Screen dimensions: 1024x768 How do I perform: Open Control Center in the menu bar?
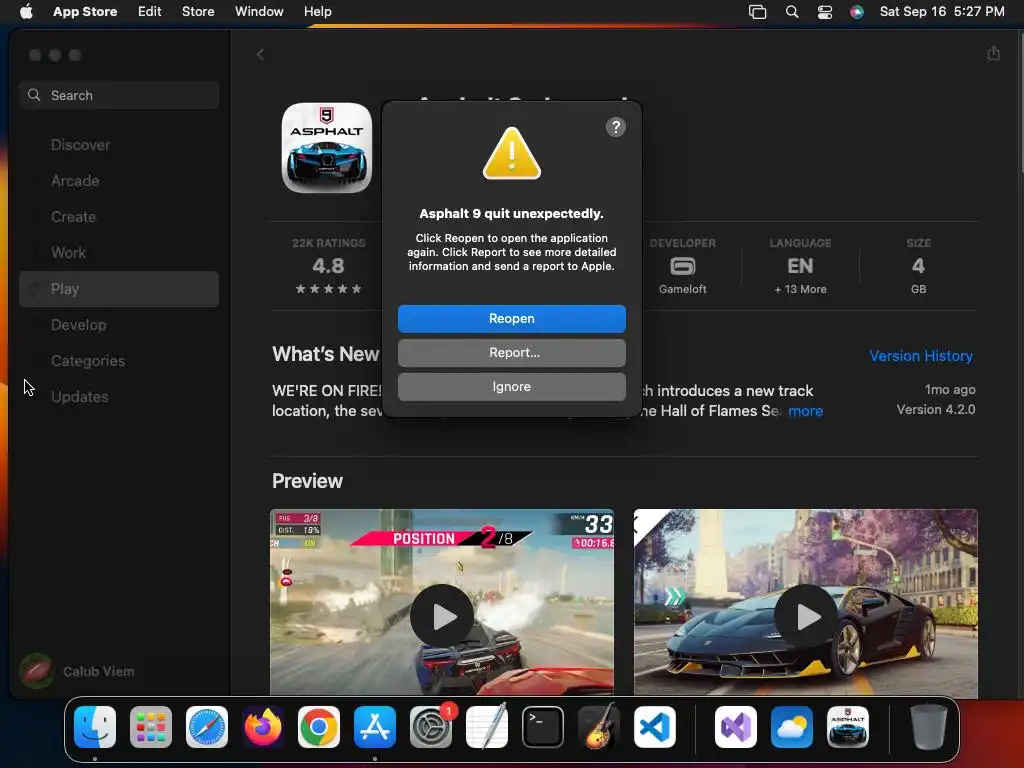click(x=825, y=12)
